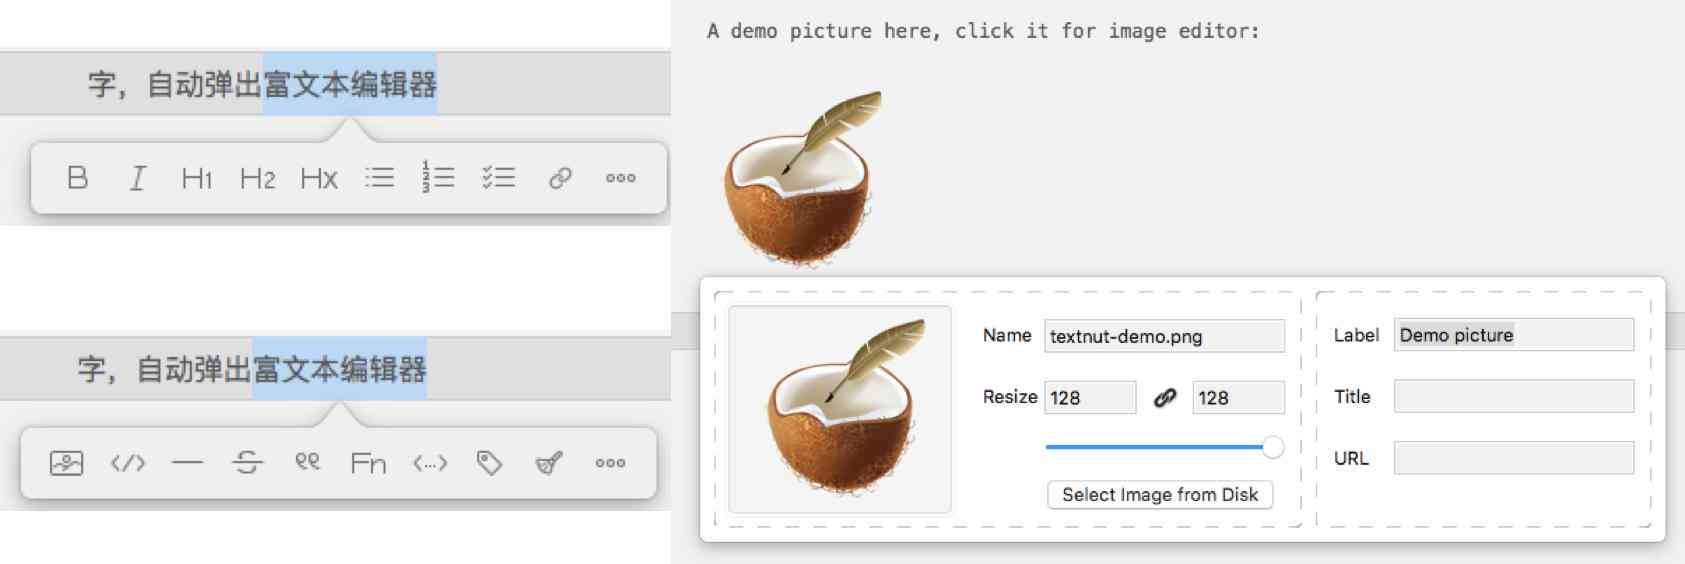Insert a hyperlink from upper toolbar
This screenshot has width=1685, height=564.
[x=560, y=178]
